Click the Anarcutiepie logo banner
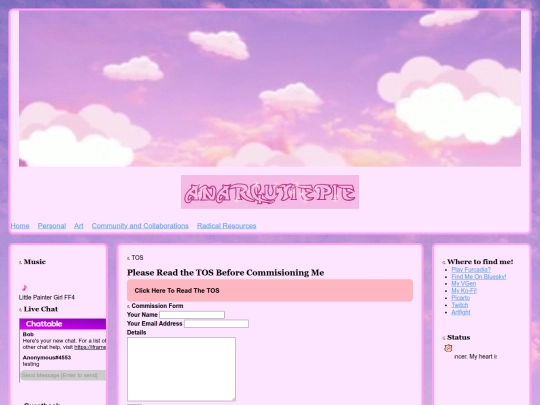Viewport: 540px width, 405px height. (x=270, y=192)
